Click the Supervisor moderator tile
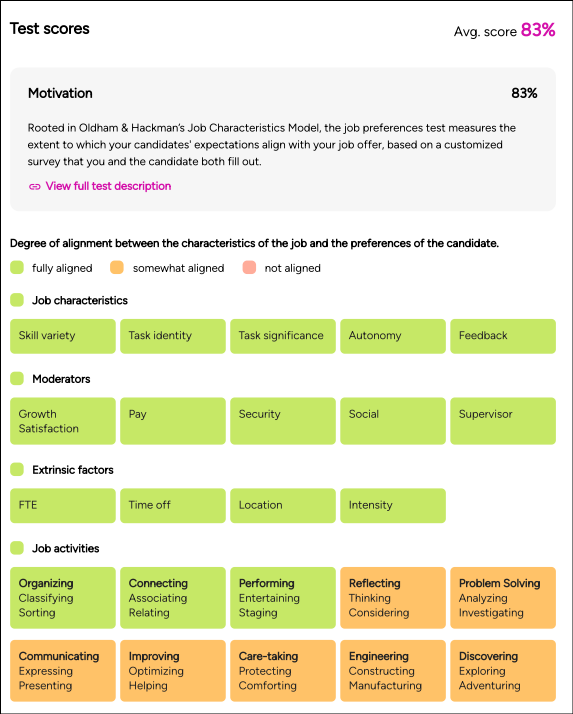This screenshot has height=714, width=573. click(x=503, y=421)
